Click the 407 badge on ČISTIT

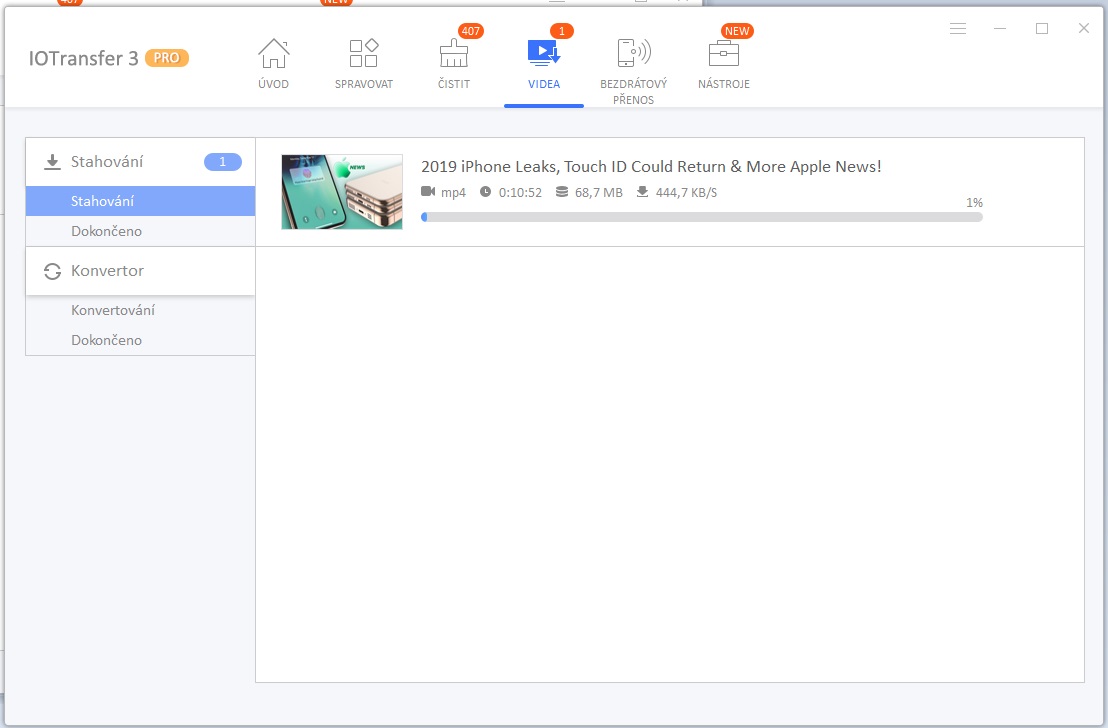pyautogui.click(x=471, y=31)
